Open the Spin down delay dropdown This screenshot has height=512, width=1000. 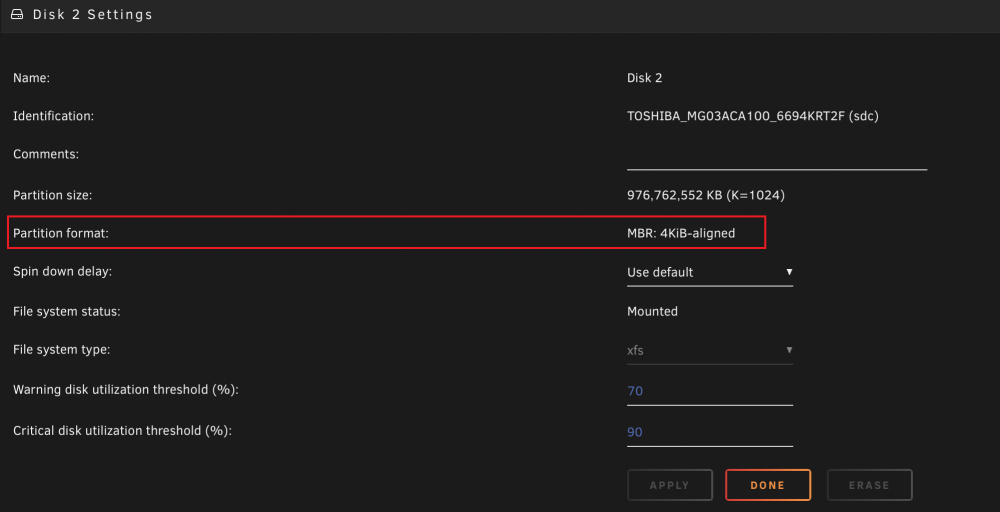pyautogui.click(x=710, y=272)
